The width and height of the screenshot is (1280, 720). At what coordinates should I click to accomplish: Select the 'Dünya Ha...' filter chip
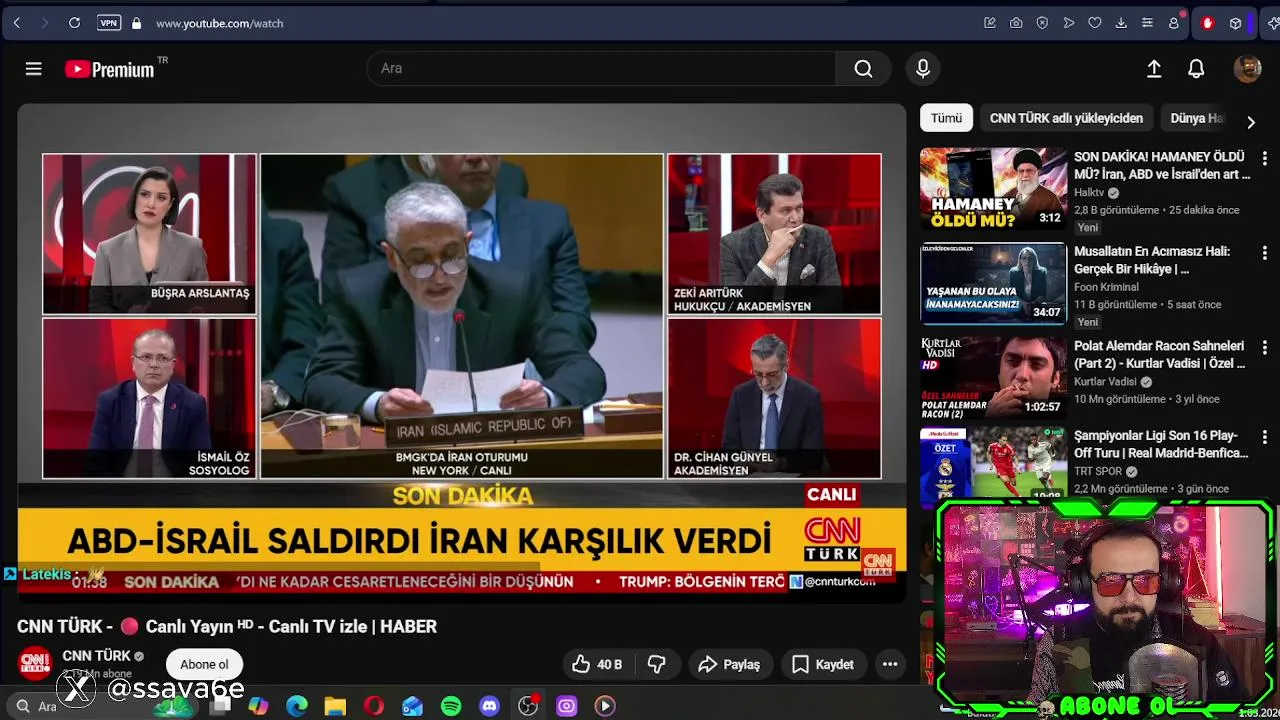(x=1196, y=118)
